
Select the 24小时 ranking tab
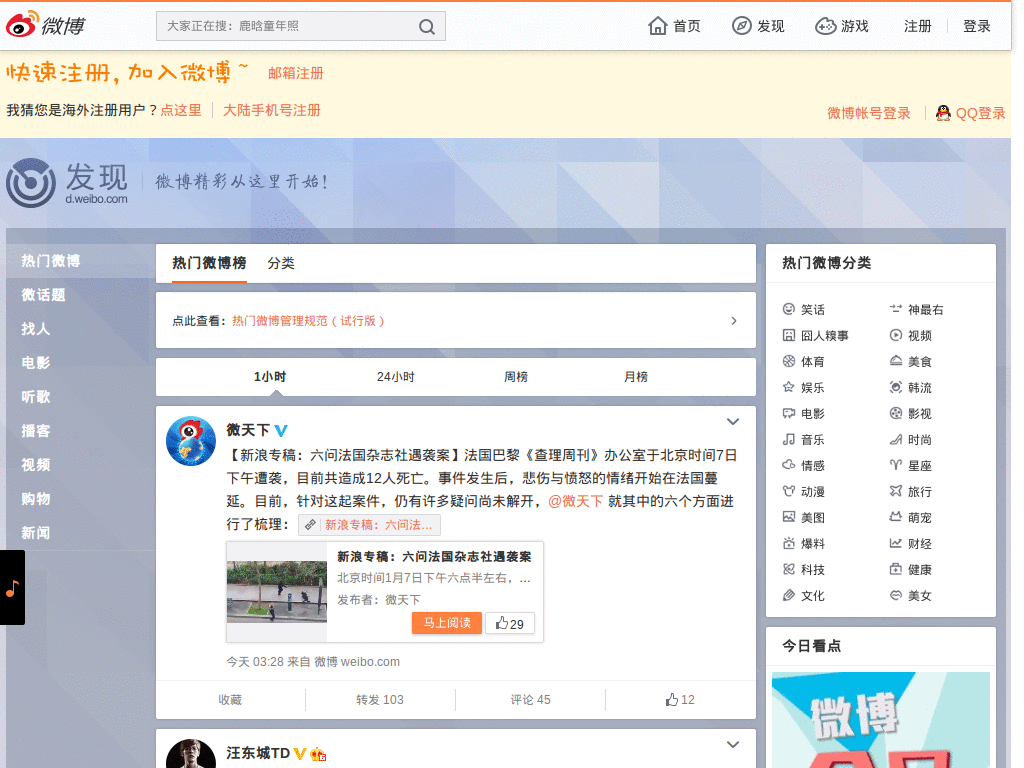pyautogui.click(x=395, y=377)
